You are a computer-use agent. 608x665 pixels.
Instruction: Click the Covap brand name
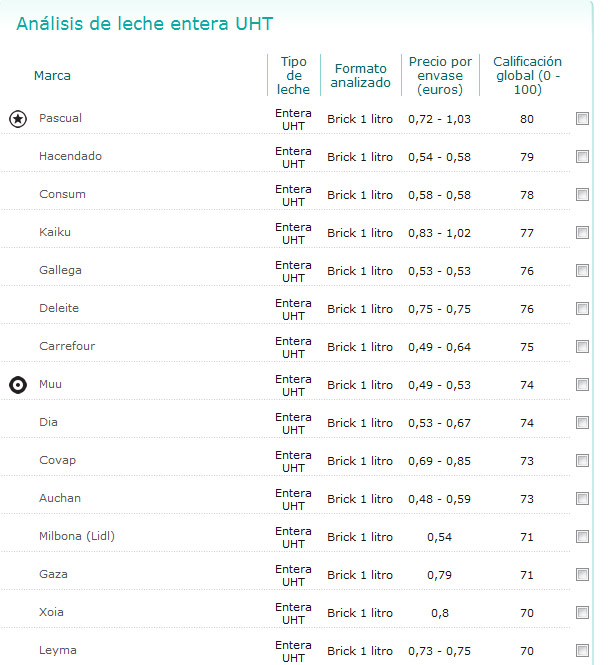coord(57,461)
